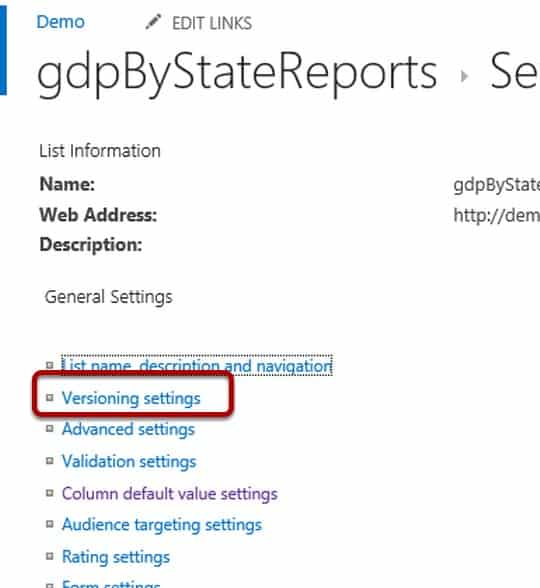Screen dimensions: 540x588
Task: Open Versioning settings
Action: (x=131, y=398)
